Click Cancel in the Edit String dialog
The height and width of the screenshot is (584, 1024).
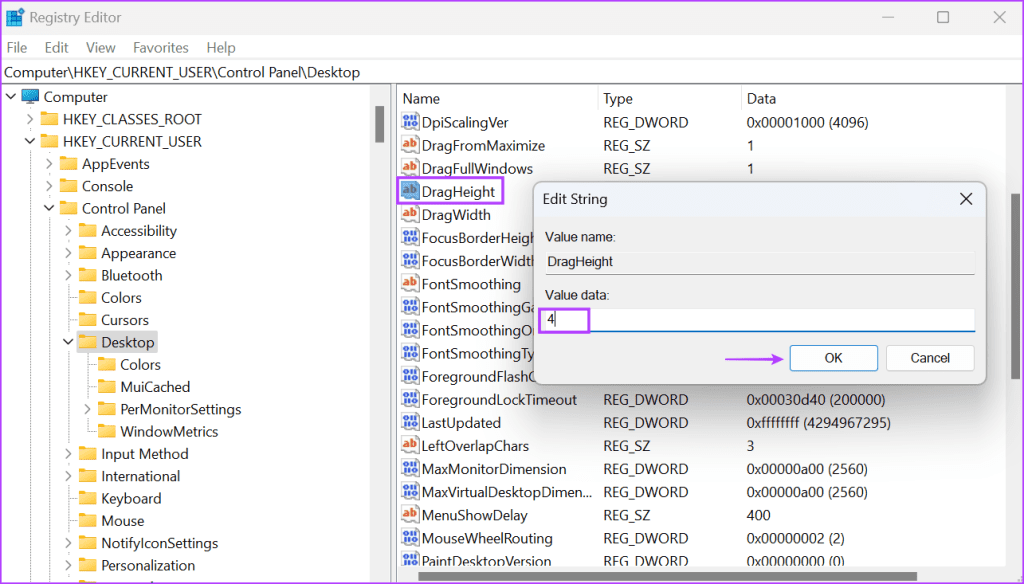pos(929,357)
